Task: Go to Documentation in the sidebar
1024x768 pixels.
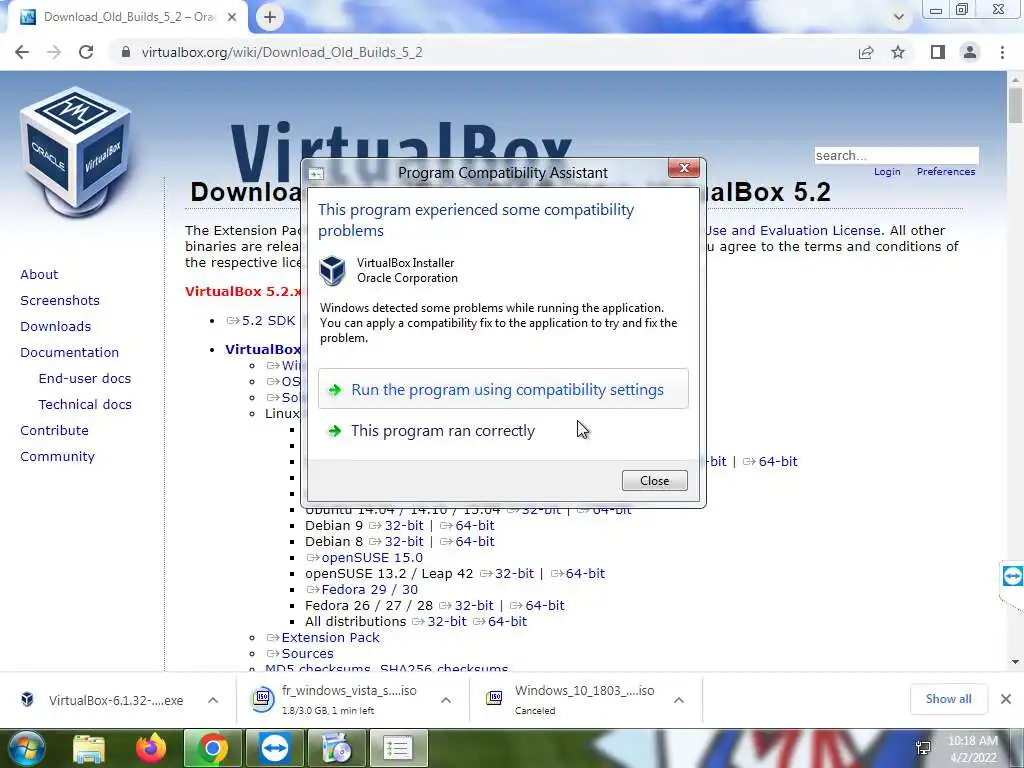Action: [x=70, y=353]
